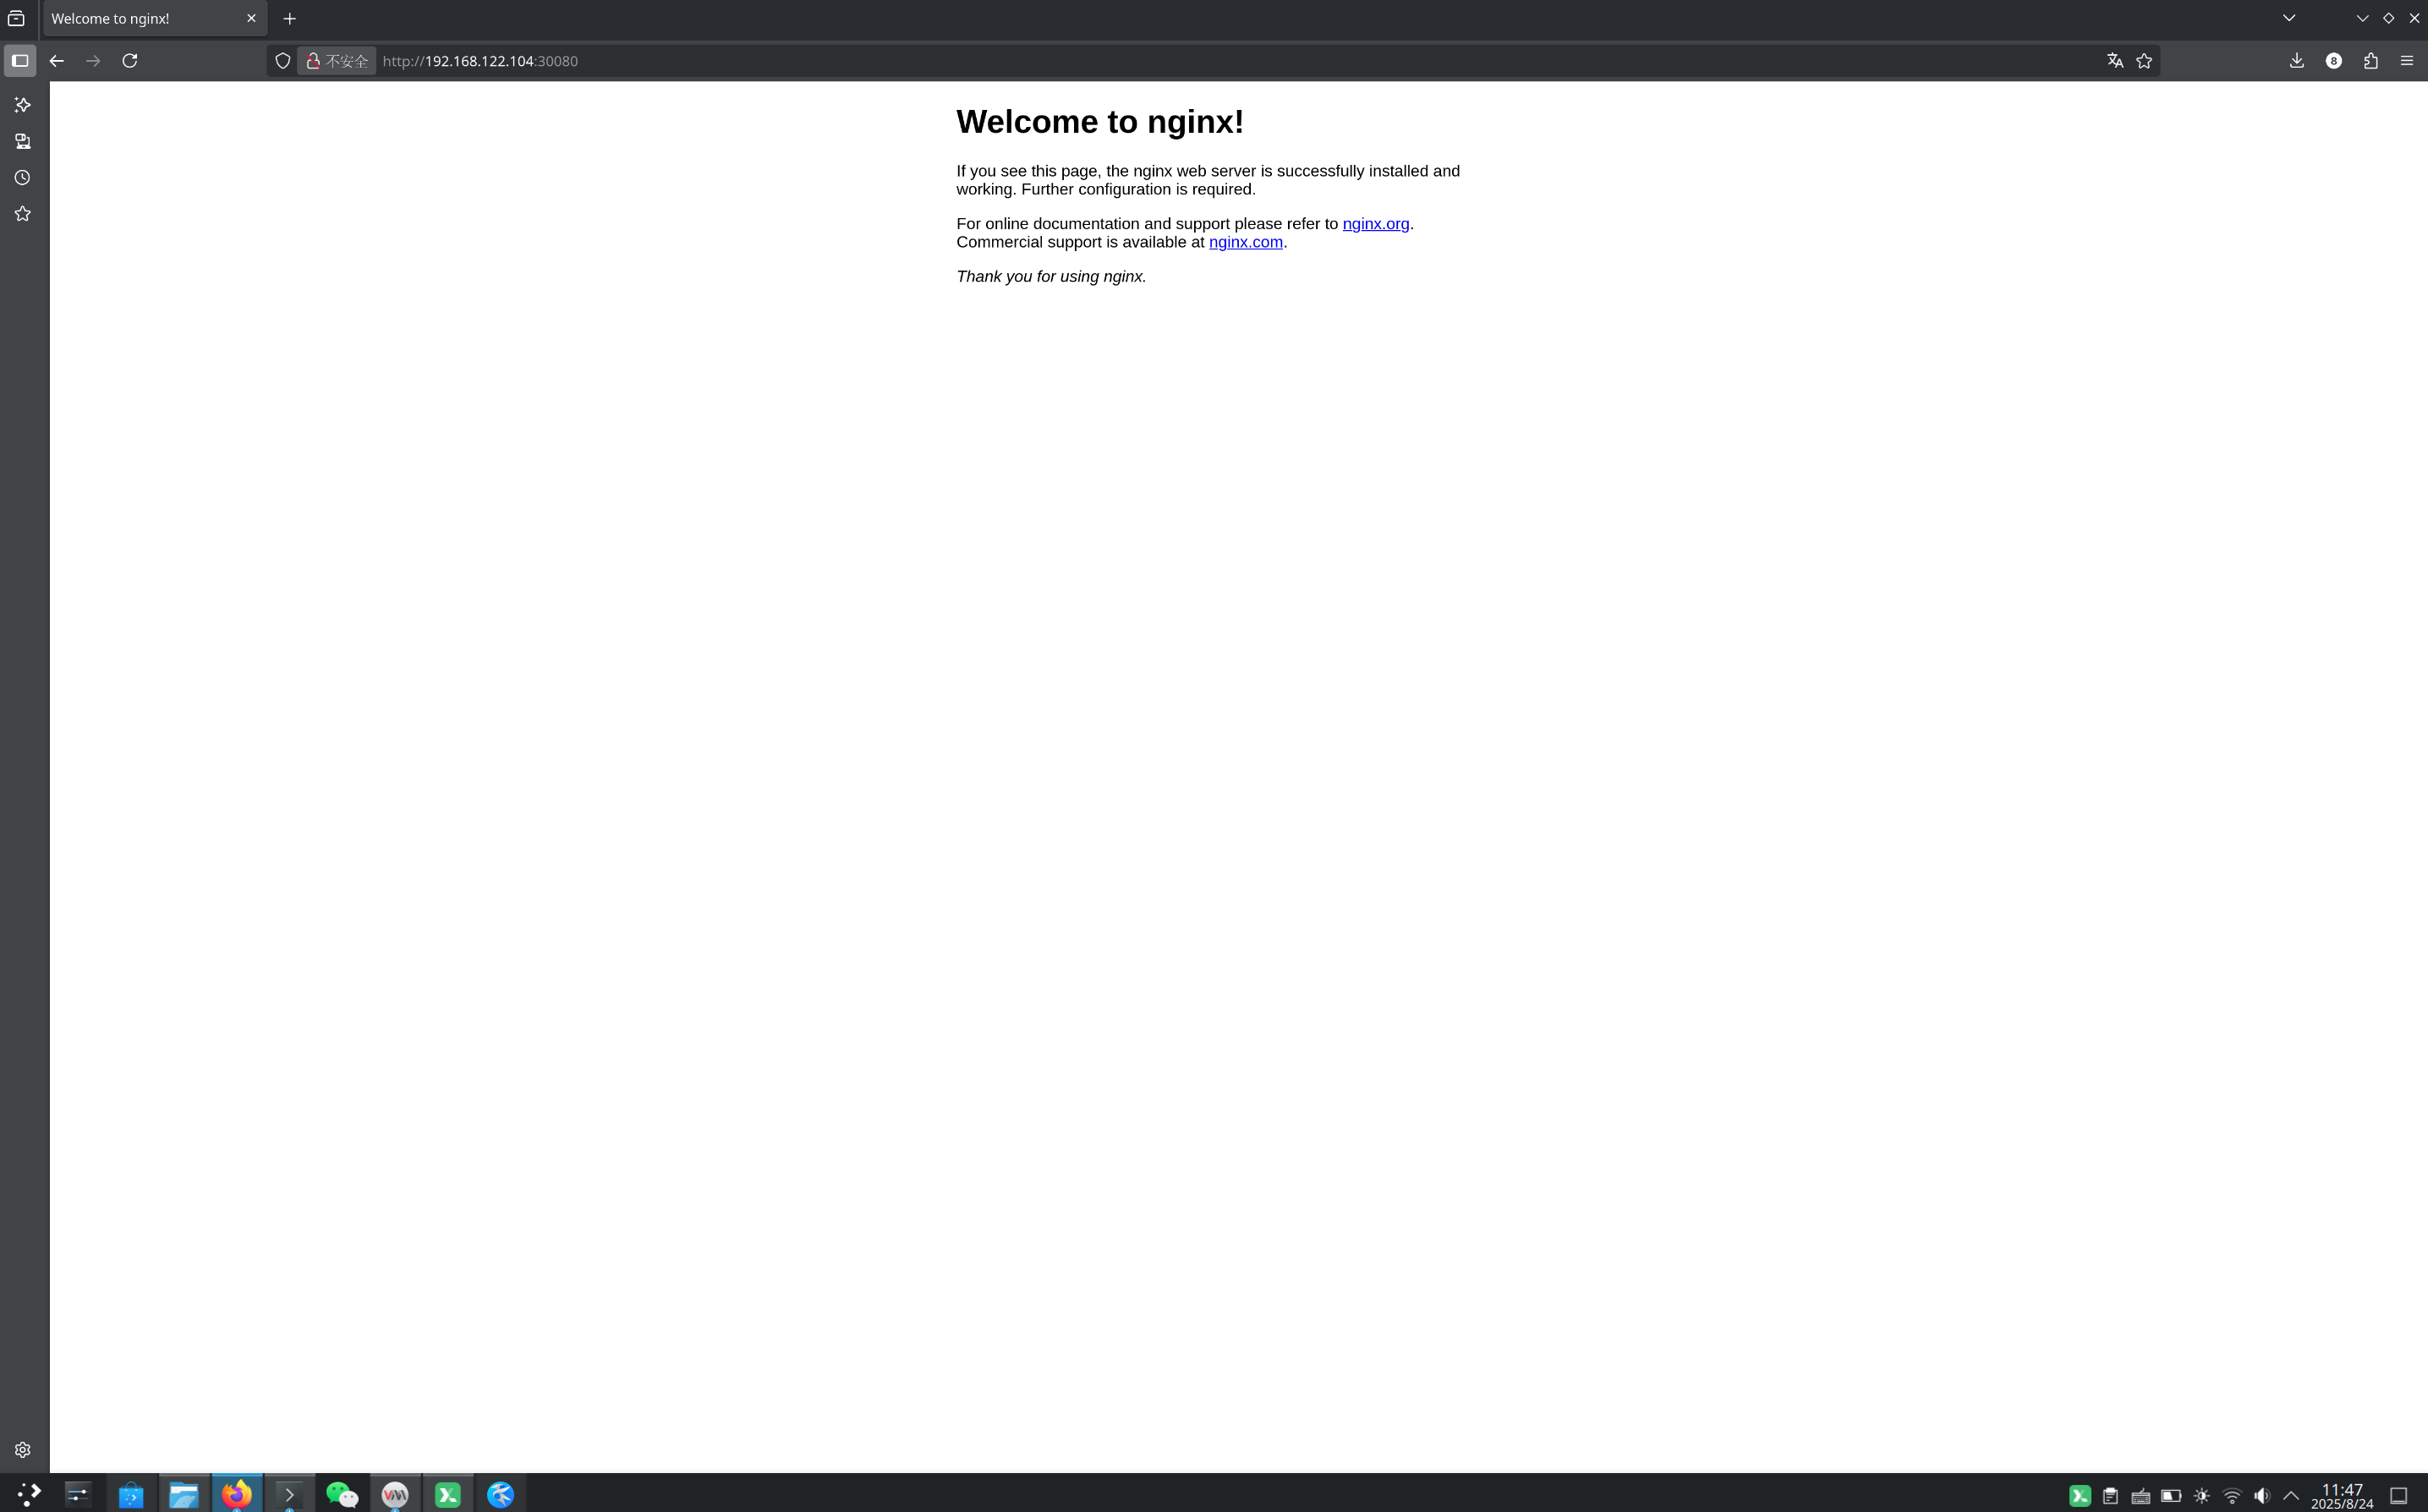Reload the nginx welcome page
The image size is (2428, 1512).
click(130, 61)
